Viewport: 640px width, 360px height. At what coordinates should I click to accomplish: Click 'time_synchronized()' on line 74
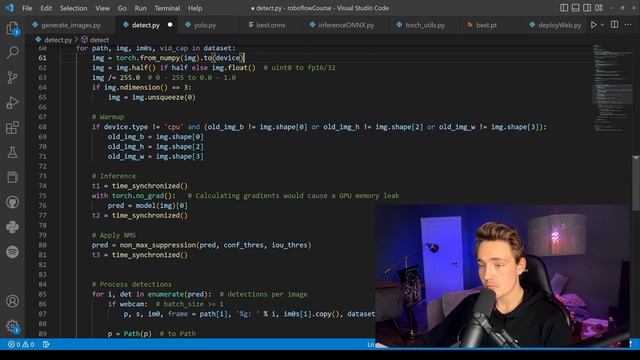[150, 186]
